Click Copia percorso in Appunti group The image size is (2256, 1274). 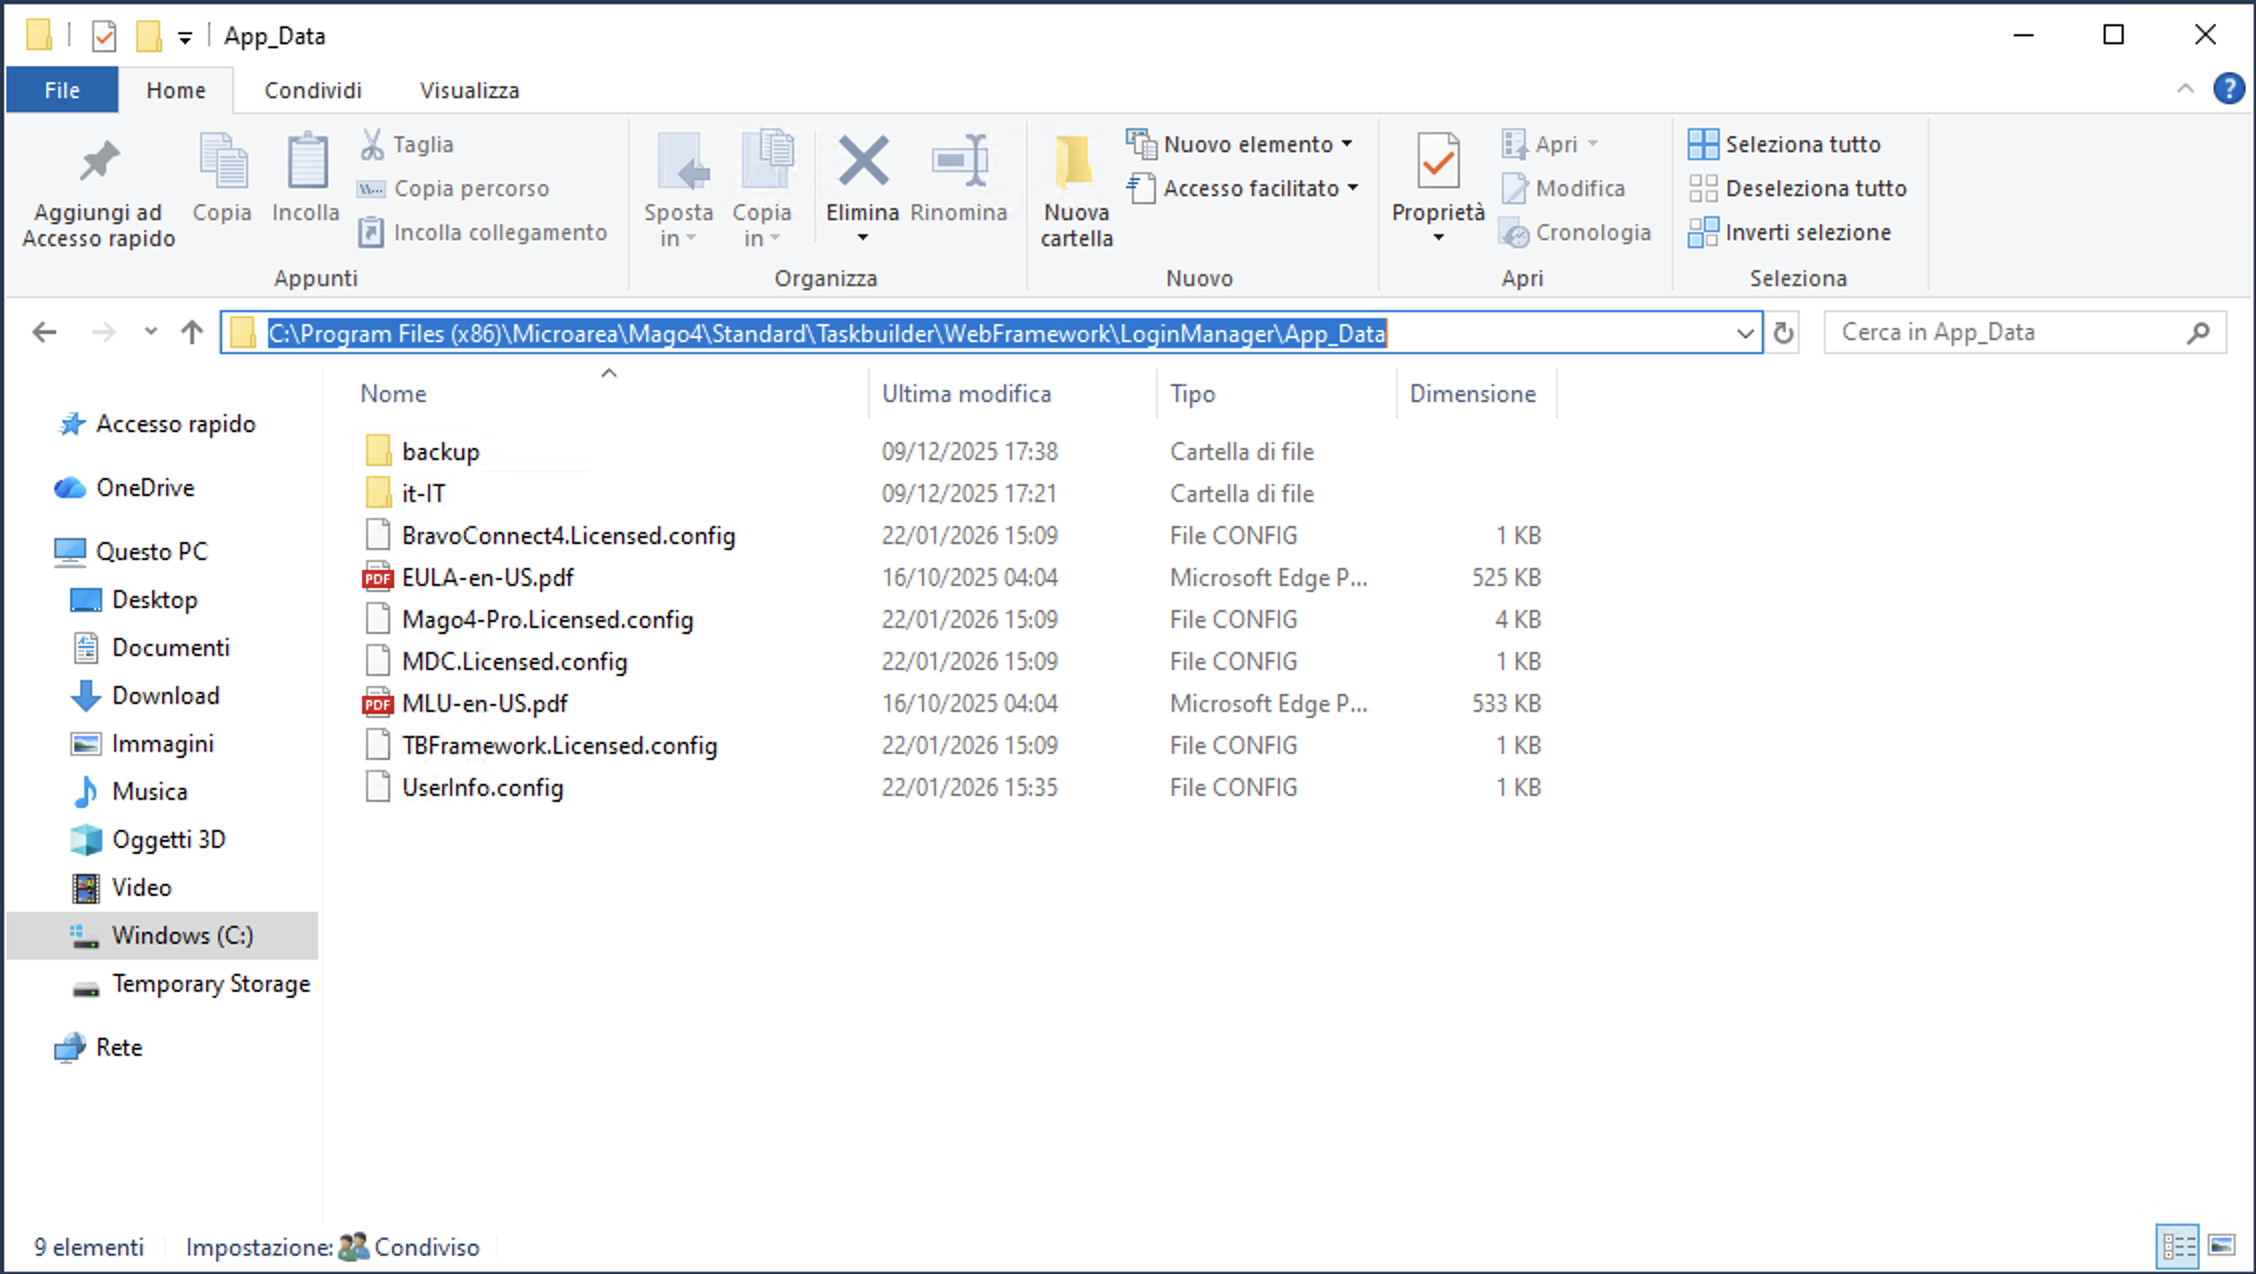pyautogui.click(x=454, y=188)
